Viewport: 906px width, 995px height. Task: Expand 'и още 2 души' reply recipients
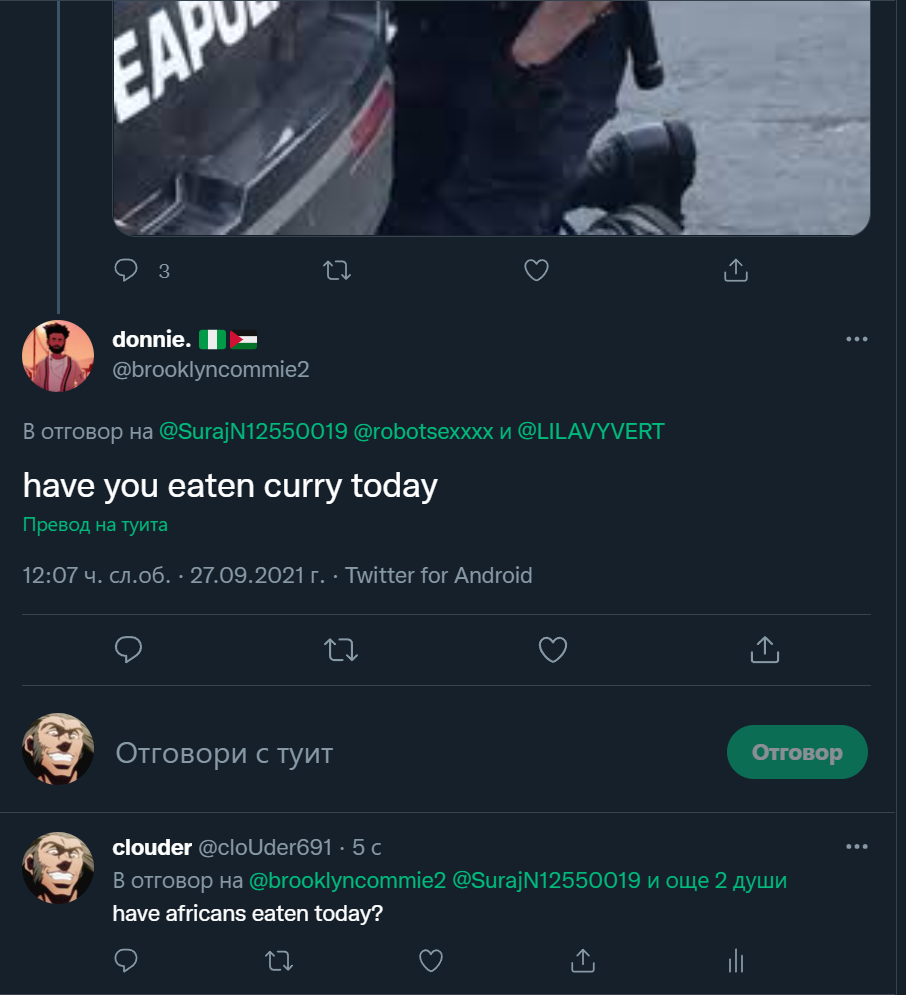point(717,881)
